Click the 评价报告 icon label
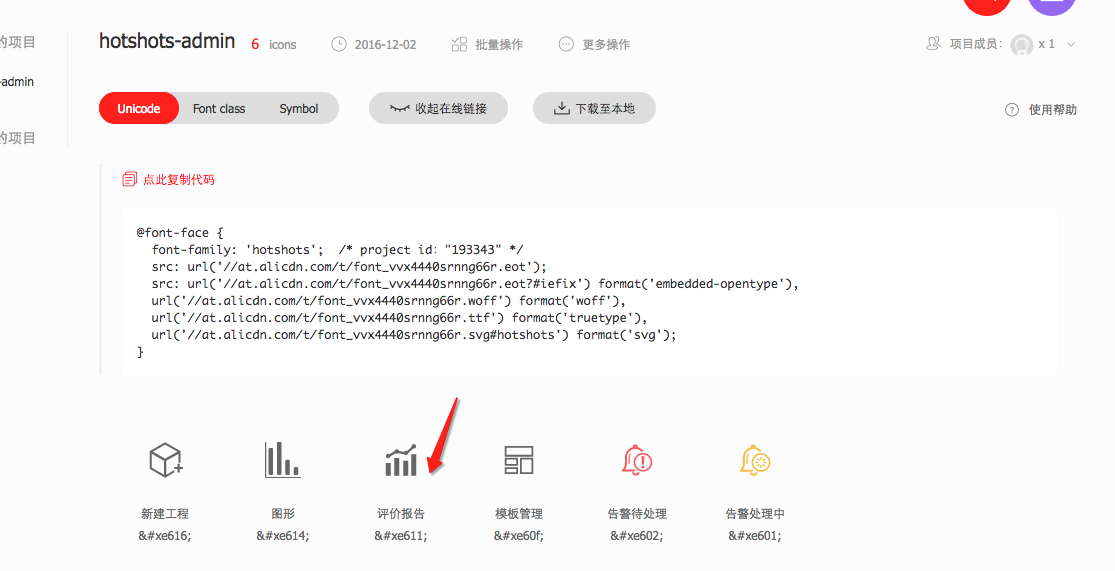The width and height of the screenshot is (1115, 571). (x=401, y=513)
